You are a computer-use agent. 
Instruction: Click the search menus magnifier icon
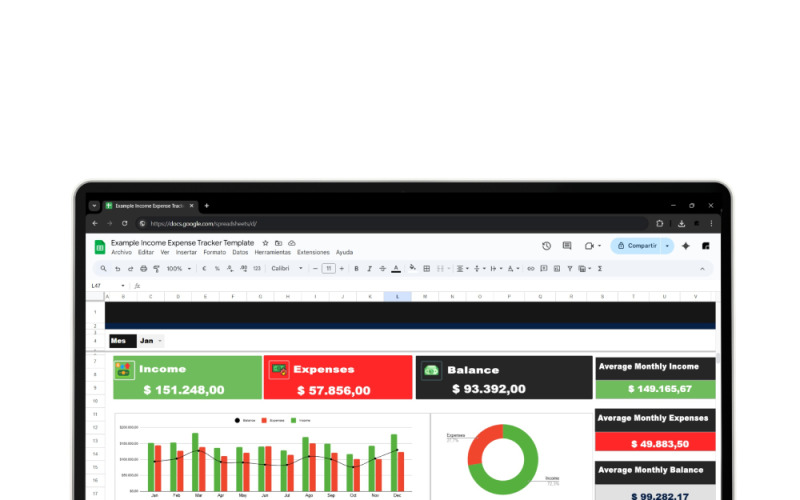pyautogui.click(x=104, y=268)
